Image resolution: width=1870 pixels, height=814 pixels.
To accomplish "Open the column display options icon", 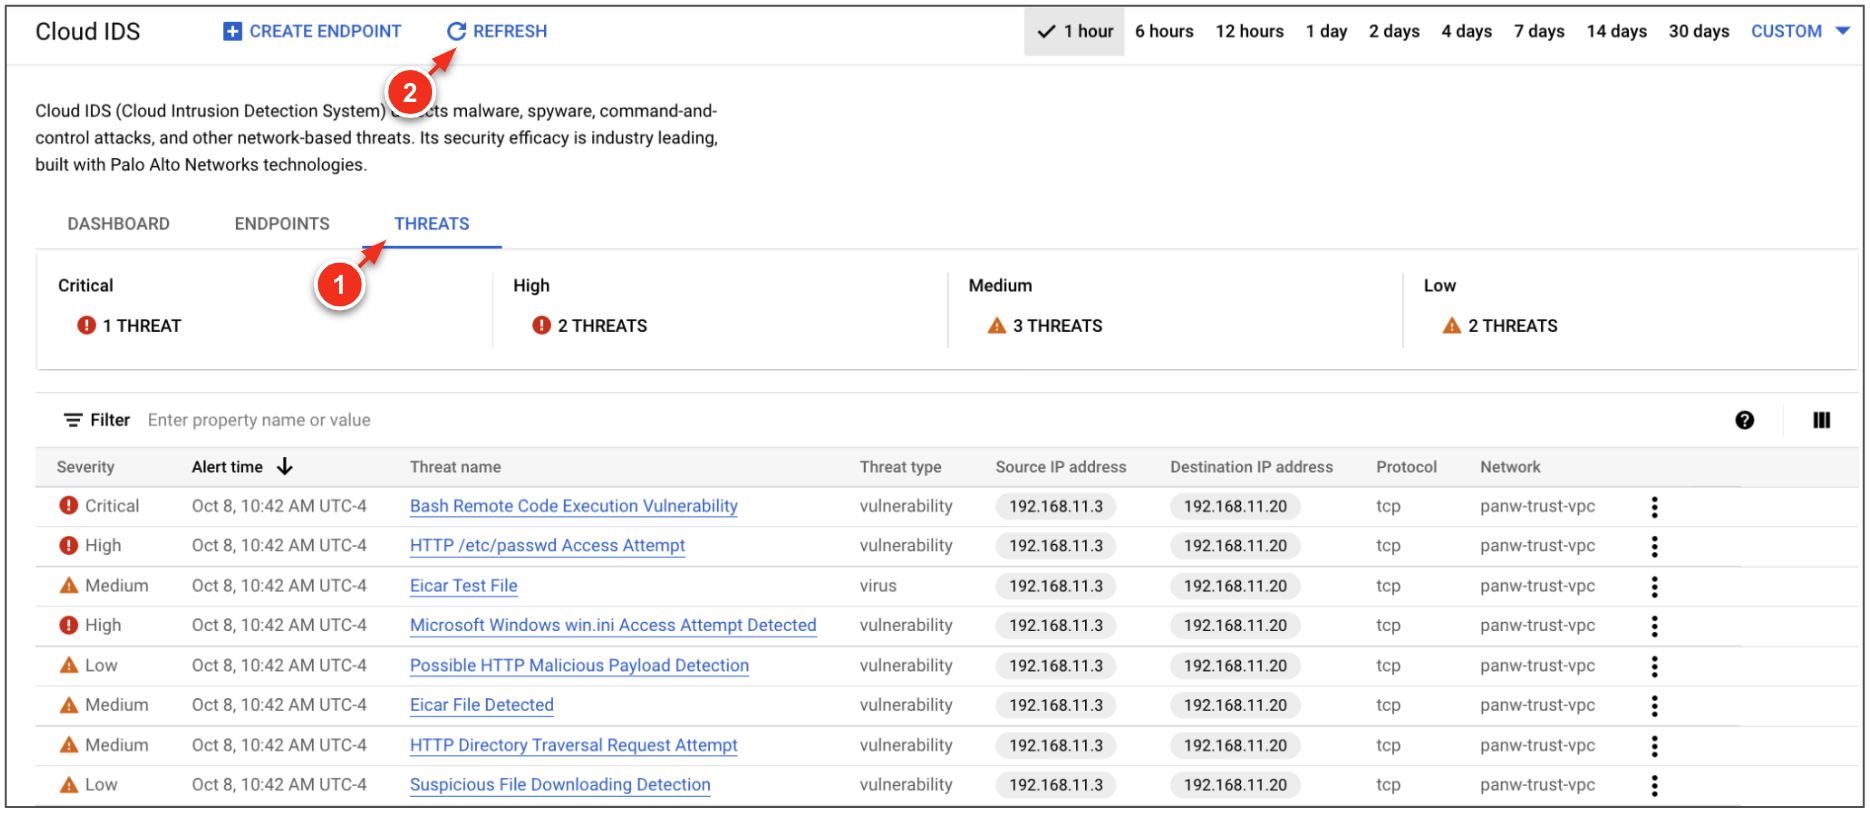I will click(1821, 420).
